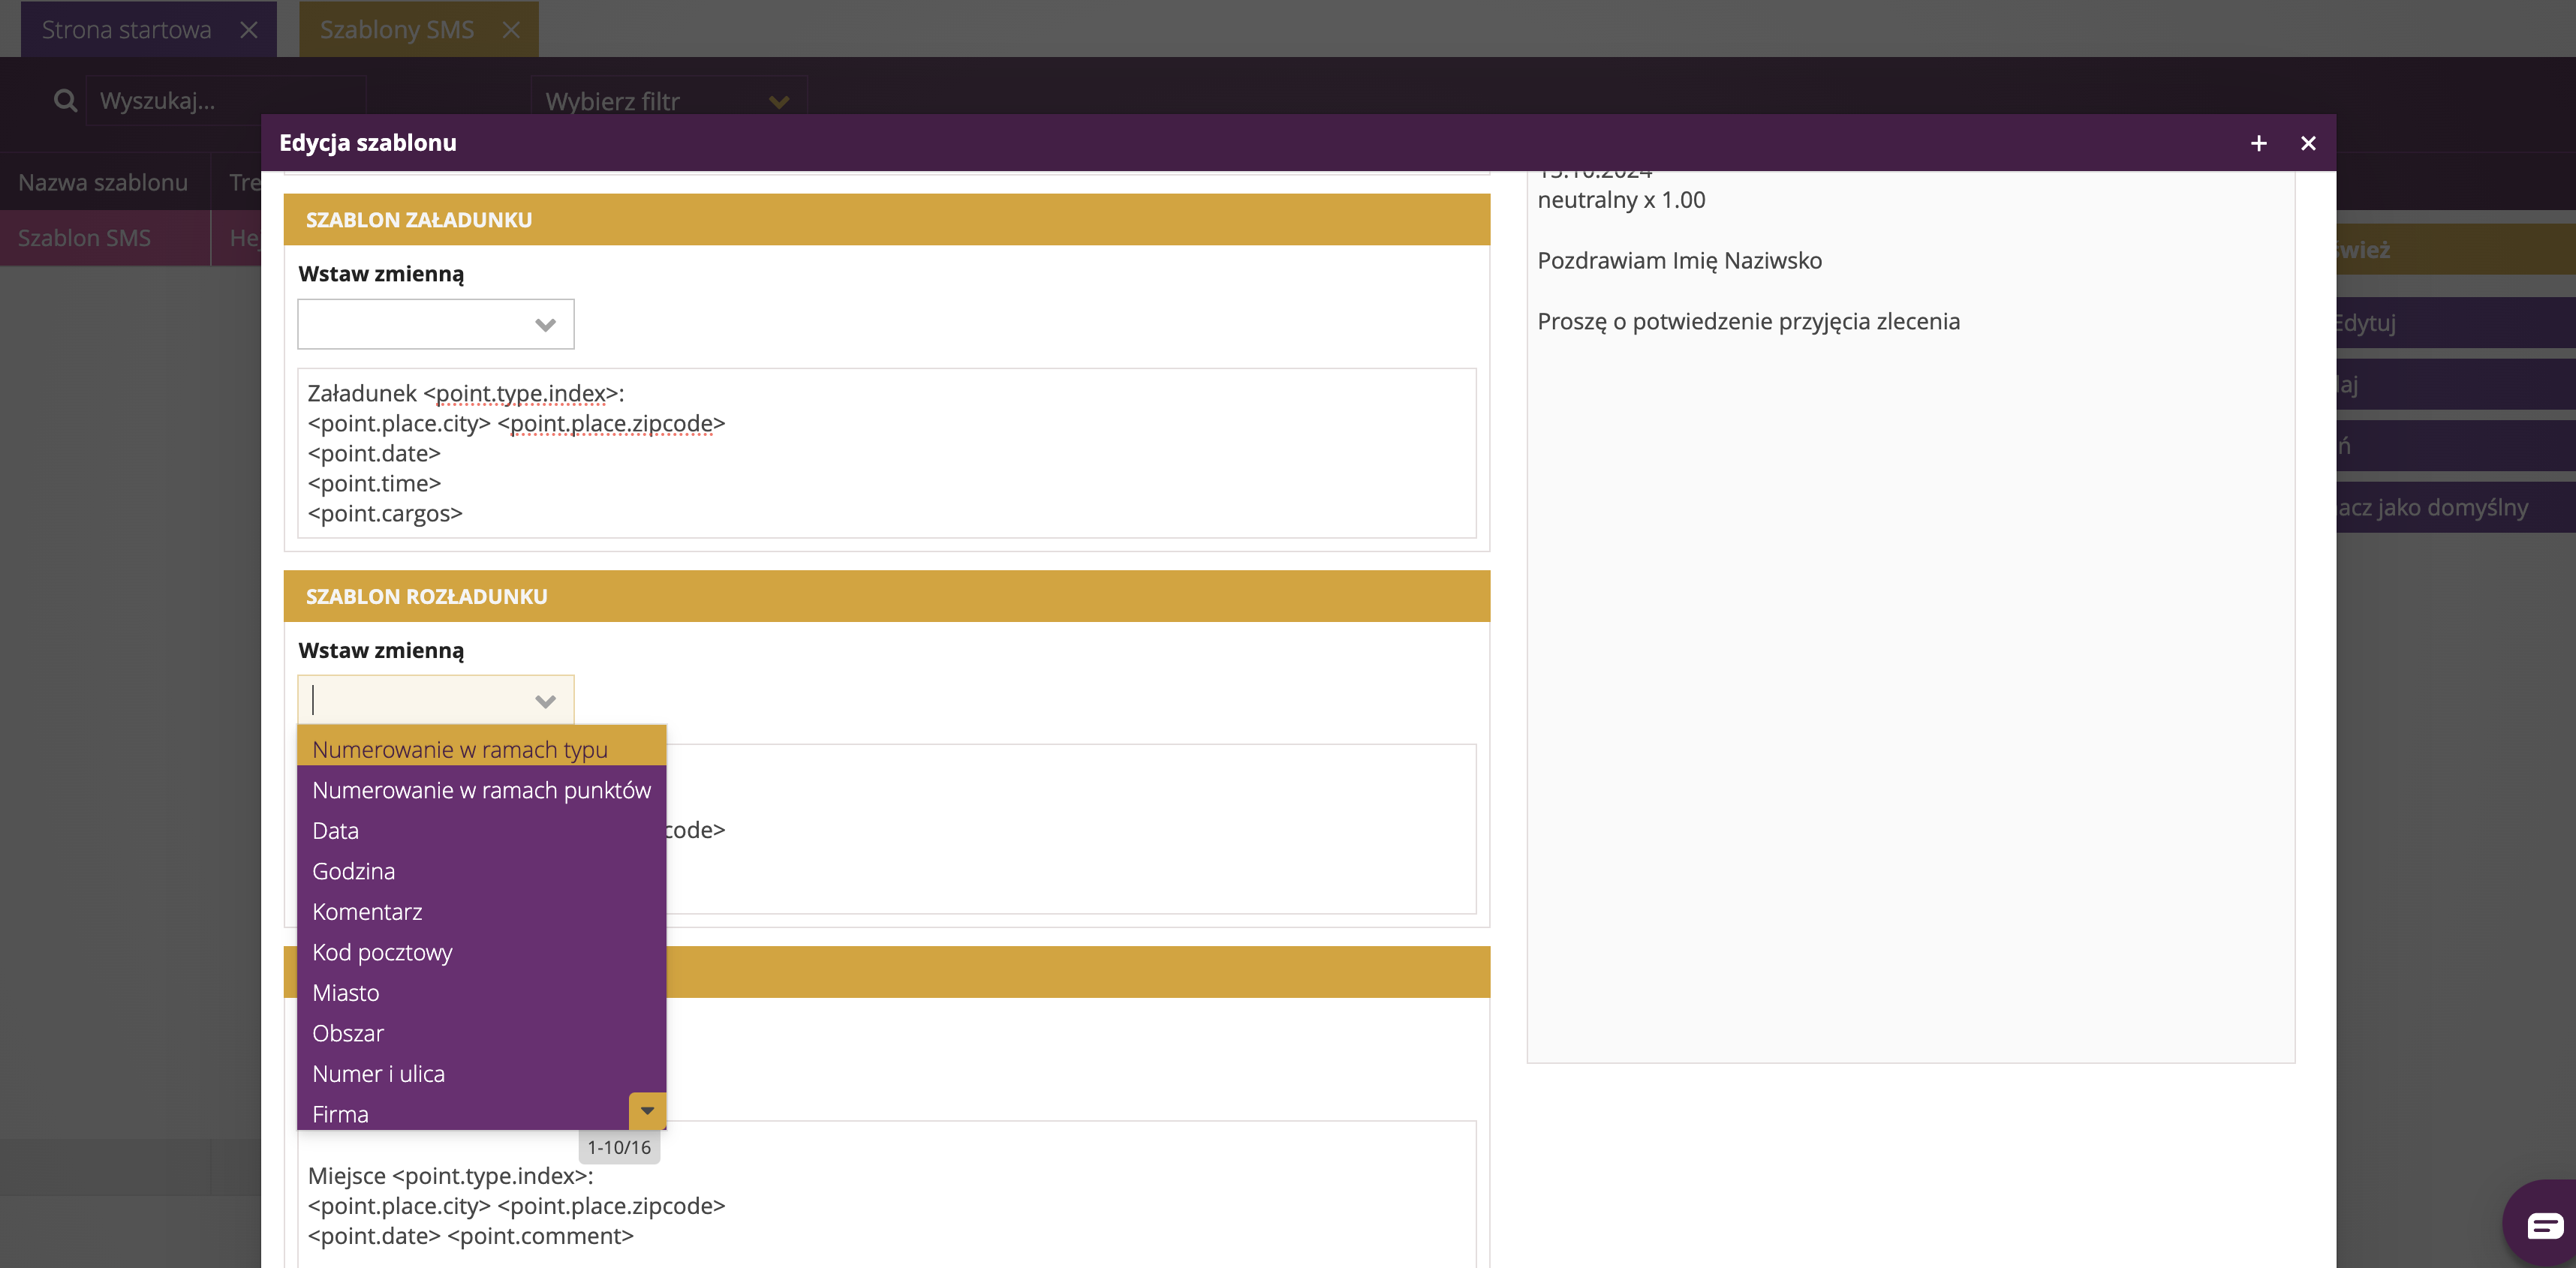Image resolution: width=2576 pixels, height=1268 pixels.
Task: Click the search magnifier icon
Action: (65, 101)
